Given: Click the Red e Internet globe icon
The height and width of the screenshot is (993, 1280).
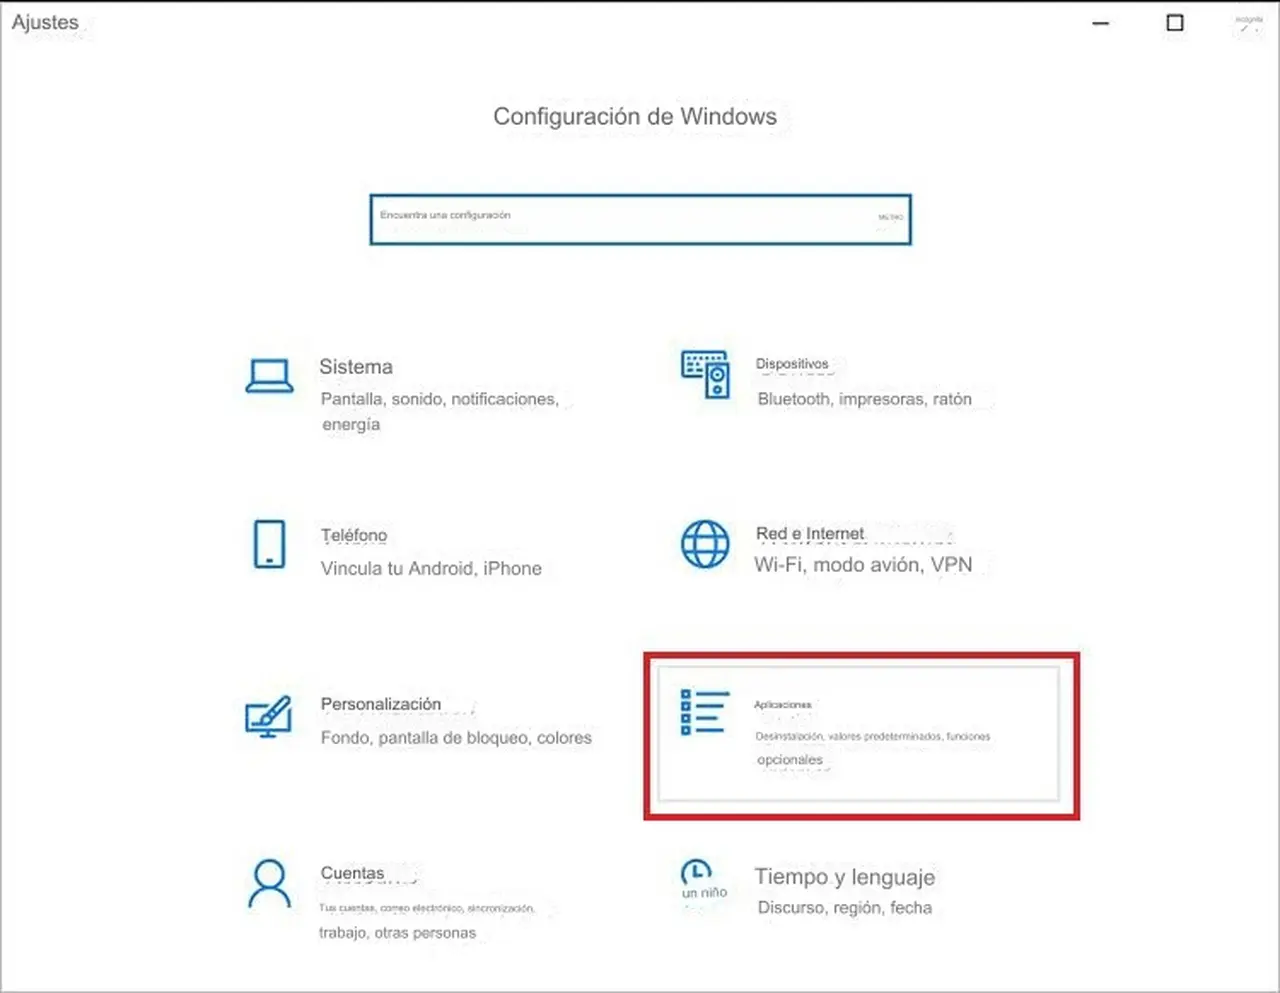Looking at the screenshot, I should pos(705,544).
